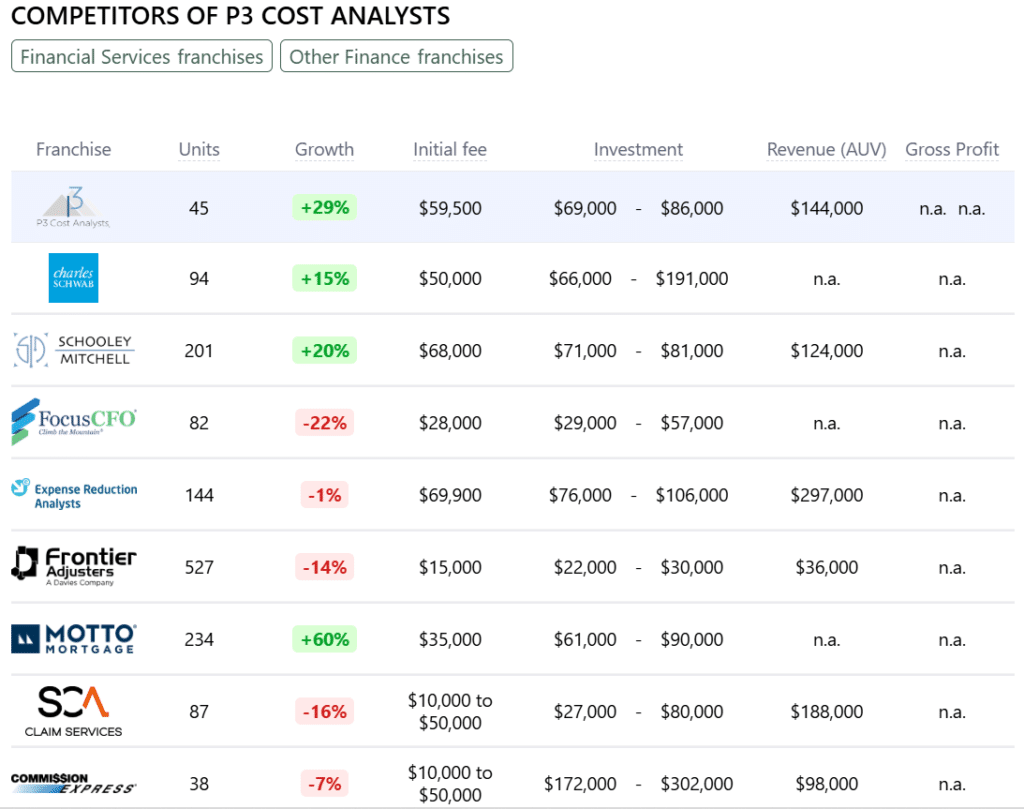Screen dimensions: 1024x809
Task: Click the $28,000 initial fee
Action: pos(450,423)
